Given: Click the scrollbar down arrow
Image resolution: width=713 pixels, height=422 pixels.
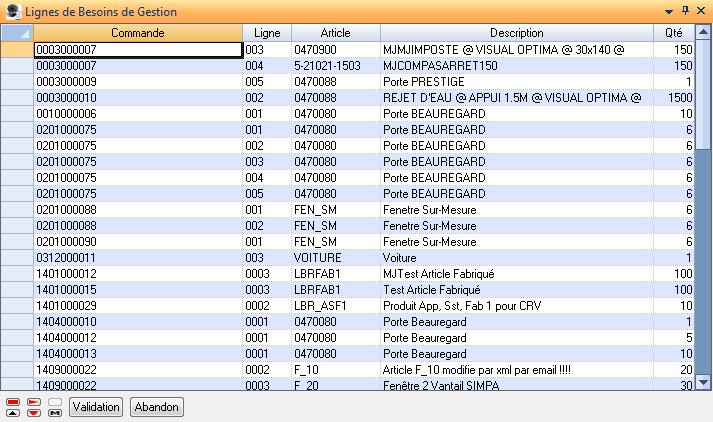Looking at the screenshot, I should coord(704,382).
